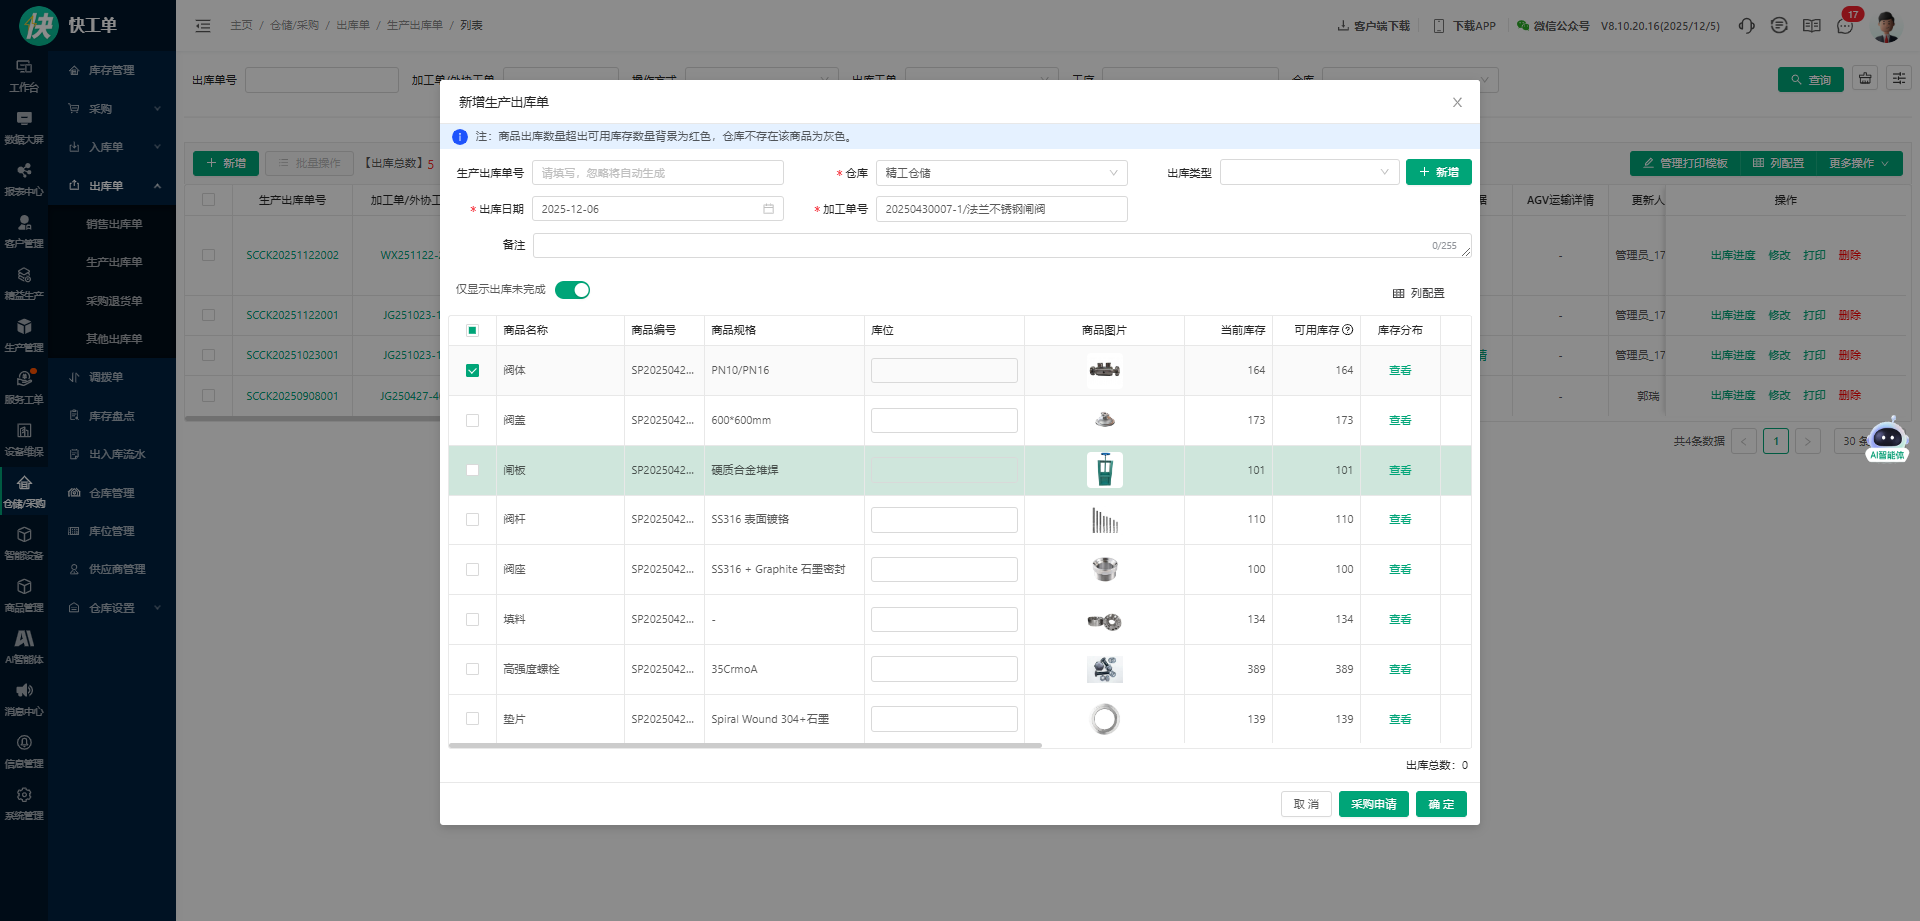Click the 采购申请 button
Image resolution: width=1920 pixels, height=921 pixels.
pos(1373,804)
